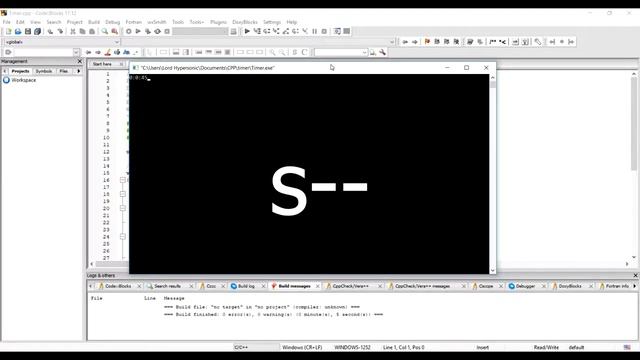
Task: Open the Start here editor tab
Action: coord(102,64)
